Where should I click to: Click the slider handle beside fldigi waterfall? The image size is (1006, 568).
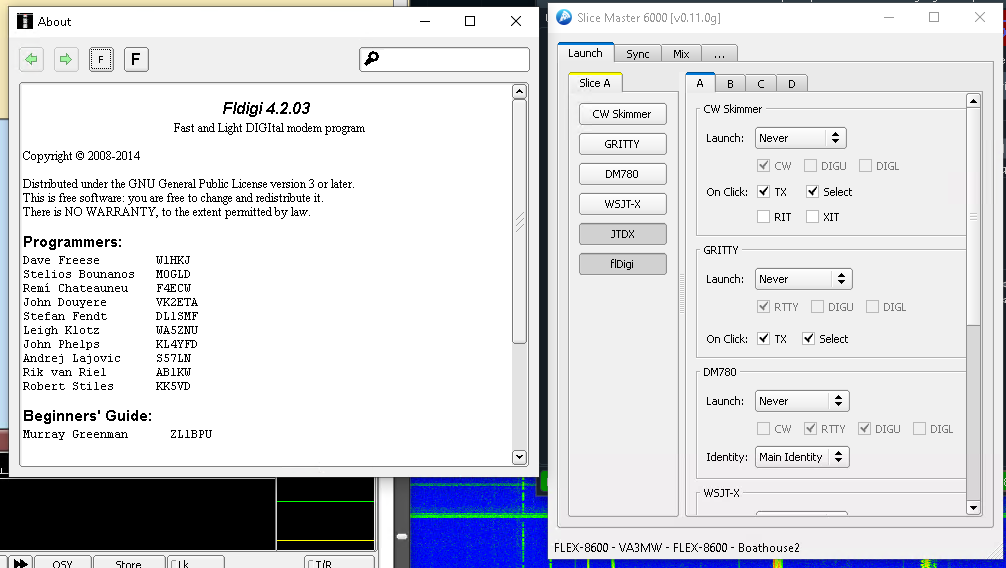click(x=402, y=536)
